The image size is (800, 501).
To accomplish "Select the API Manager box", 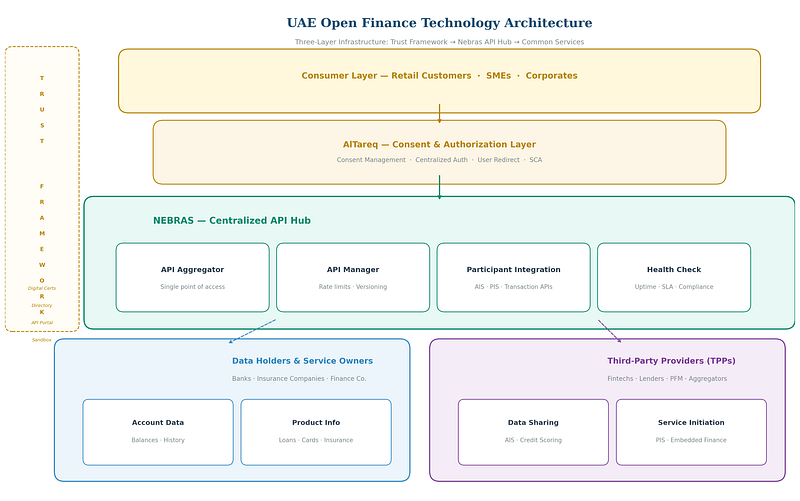I will point(353,277).
